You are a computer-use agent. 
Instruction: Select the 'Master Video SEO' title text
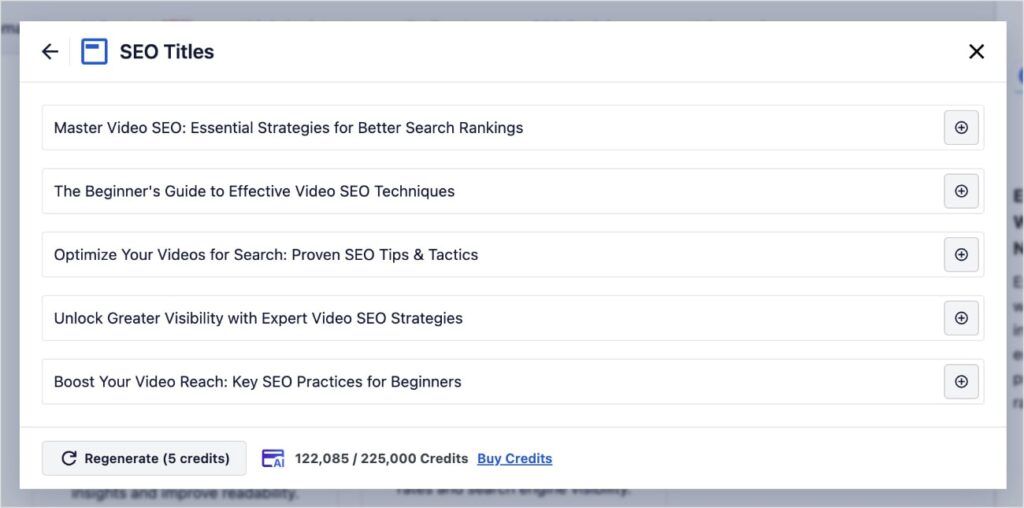[x=288, y=128]
